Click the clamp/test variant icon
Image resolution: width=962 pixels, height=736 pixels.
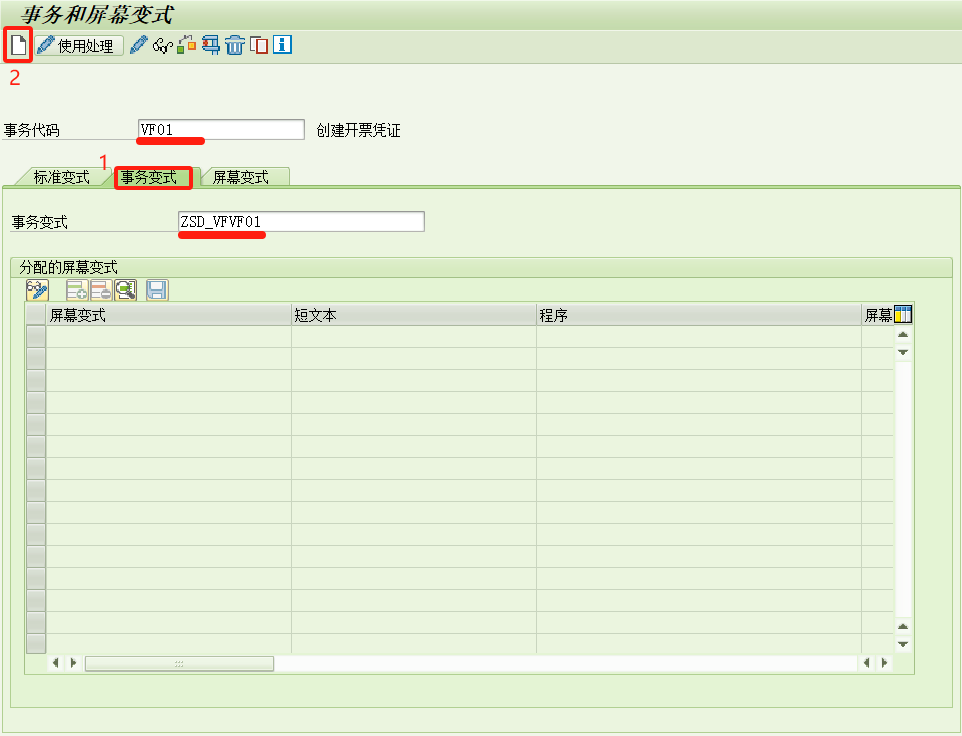[x=210, y=45]
